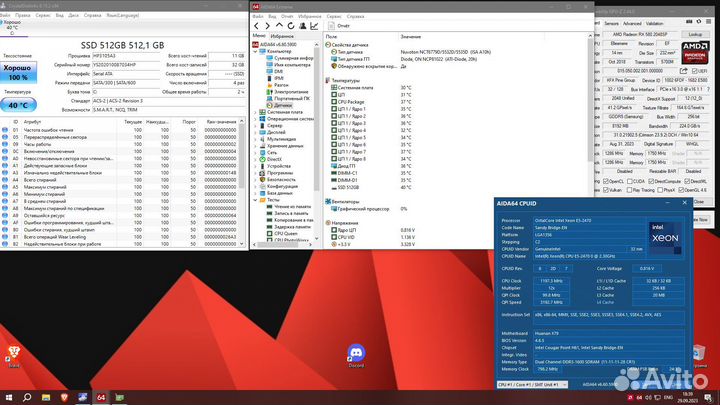This screenshot has width=720, height=405.
Task: Refresh the AIDA64 sensor page
Action: point(291,26)
